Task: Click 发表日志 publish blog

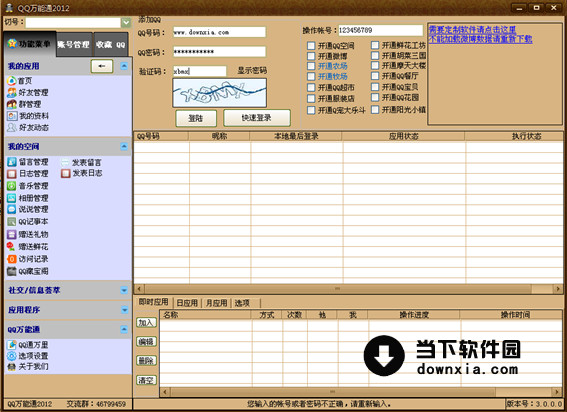Action: pos(81,173)
